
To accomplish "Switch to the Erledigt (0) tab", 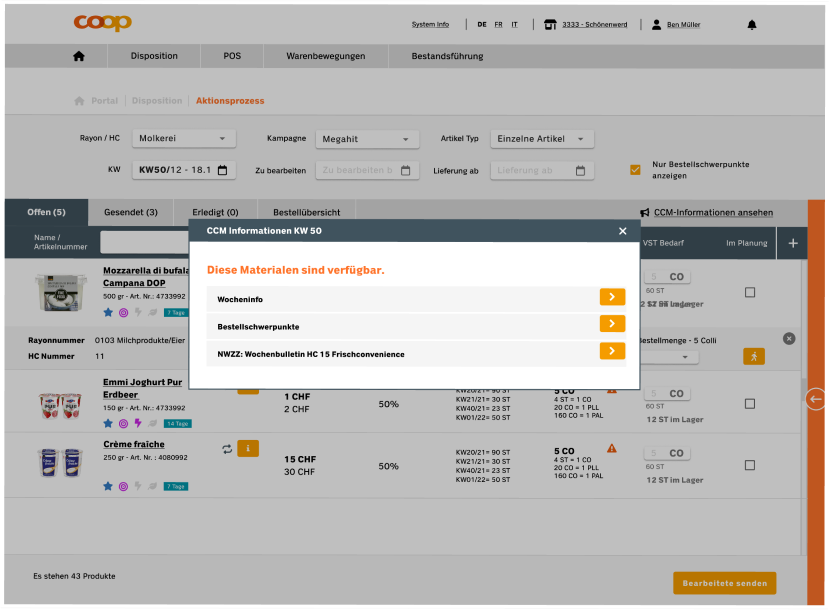I will pos(215,212).
